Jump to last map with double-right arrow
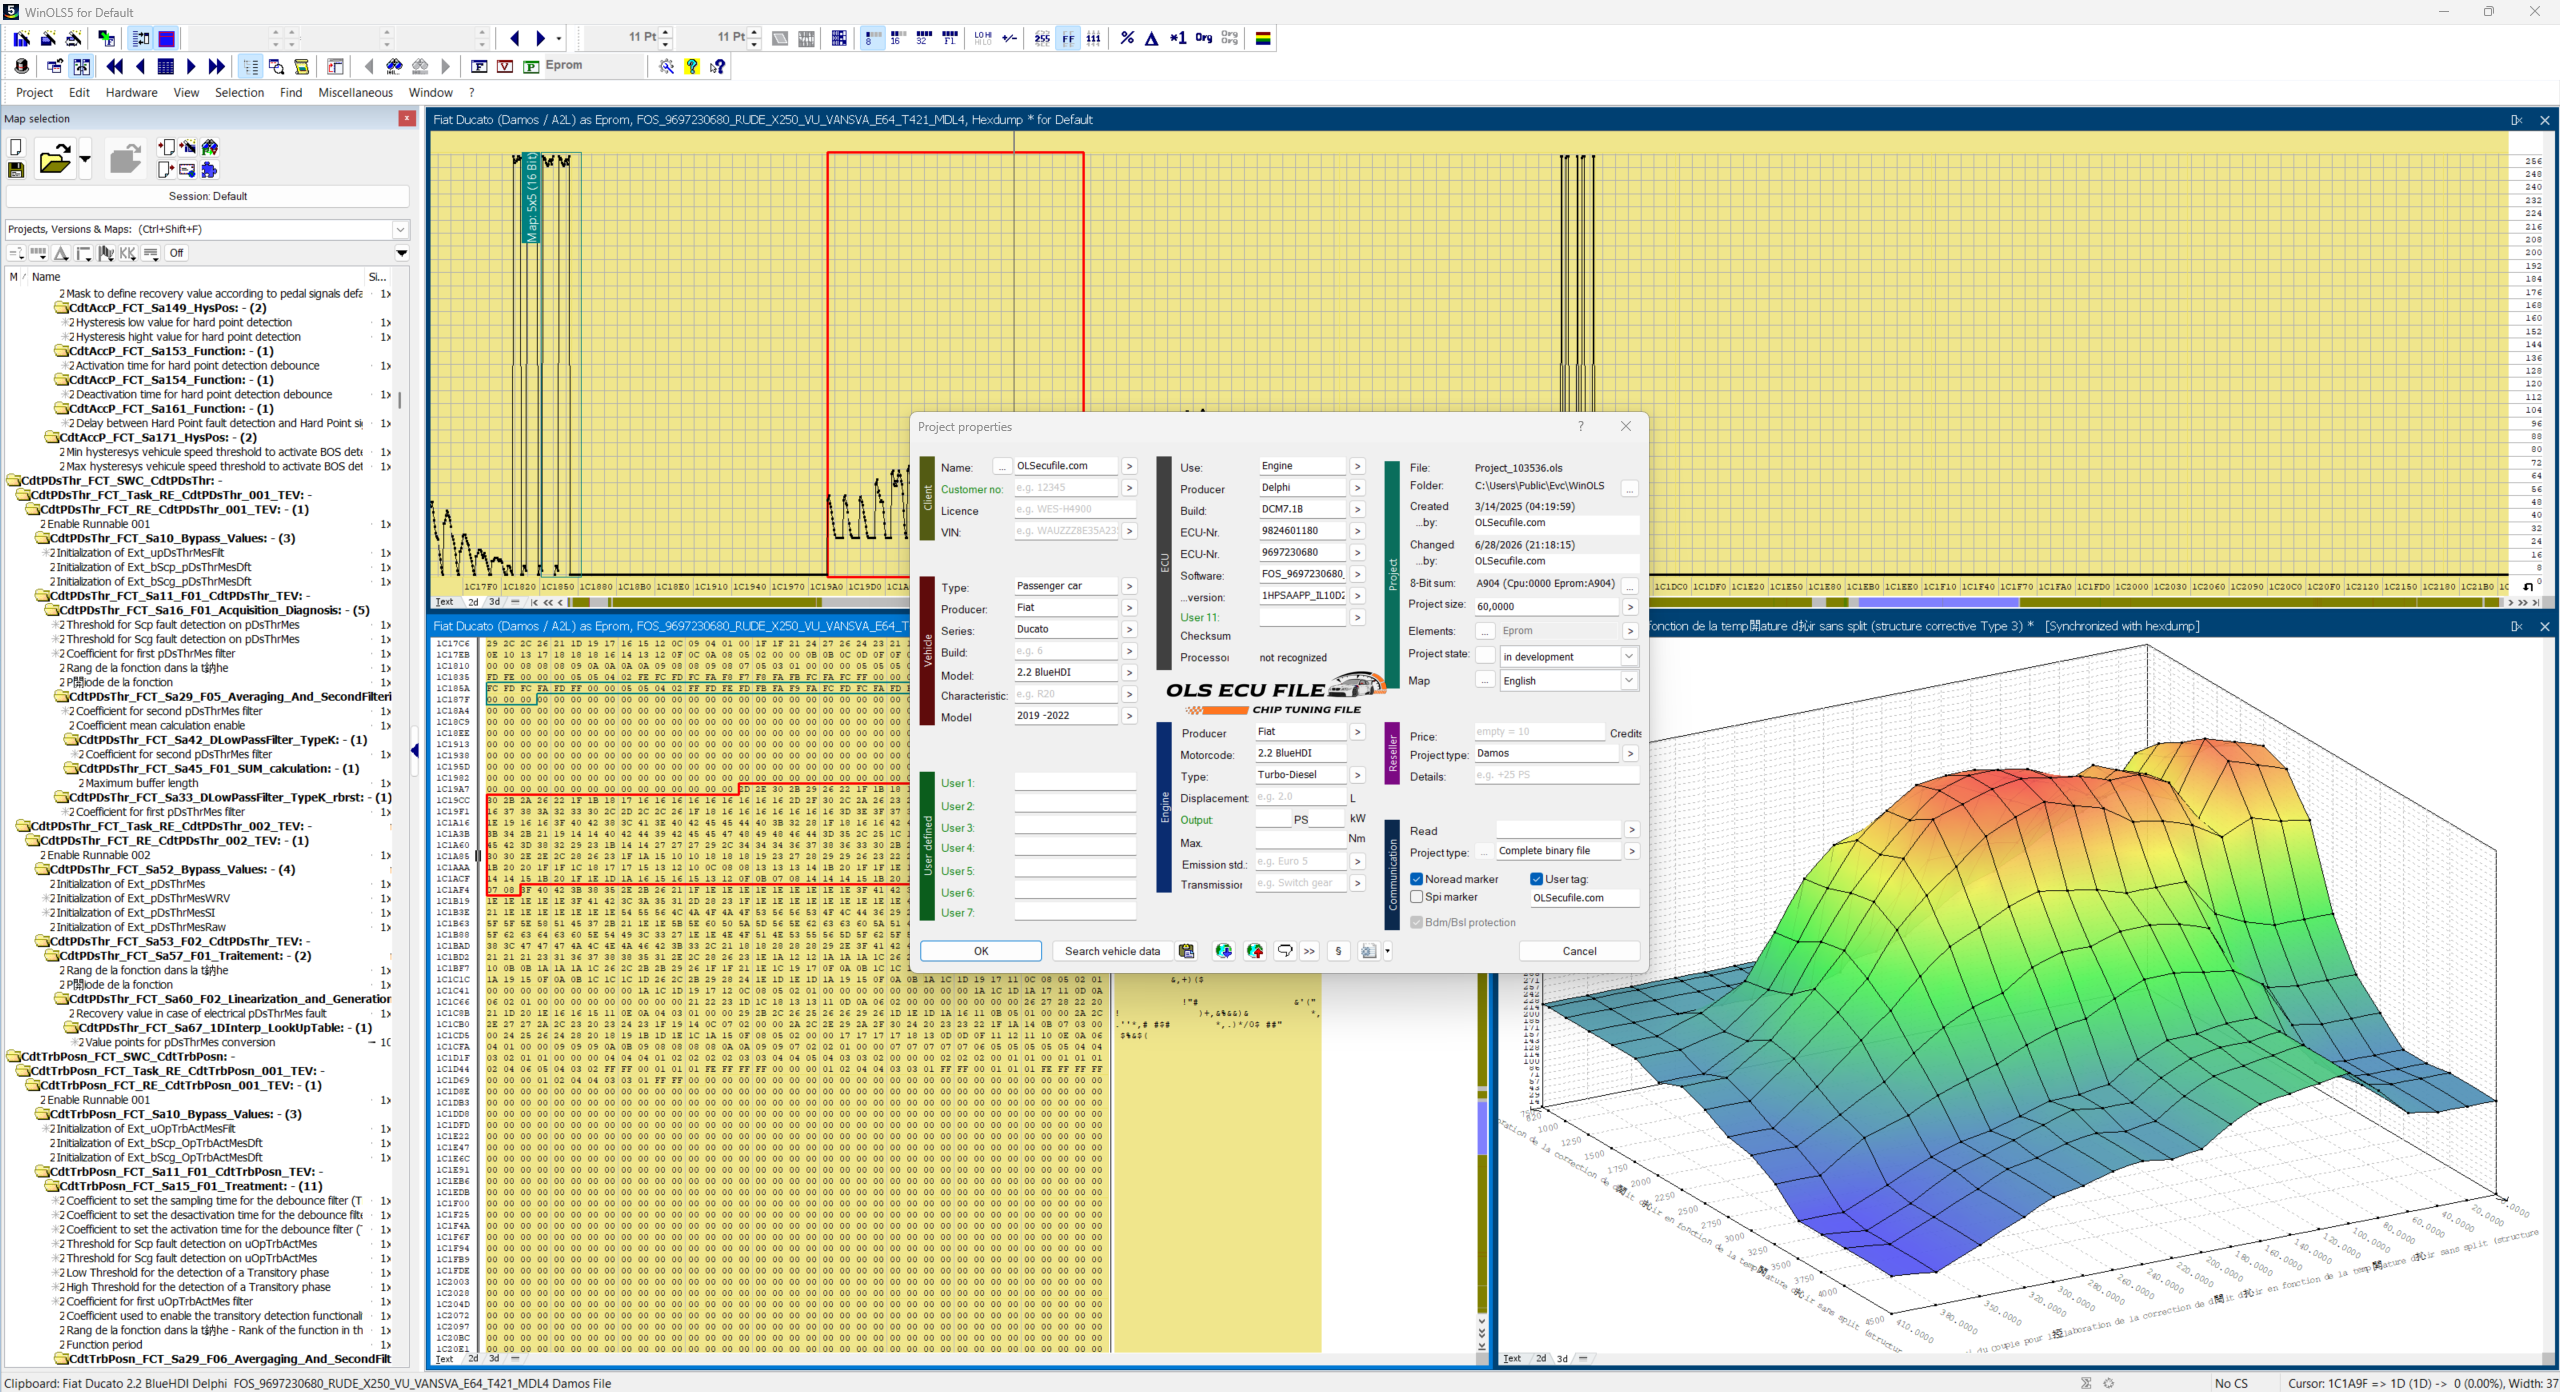 click(x=217, y=66)
